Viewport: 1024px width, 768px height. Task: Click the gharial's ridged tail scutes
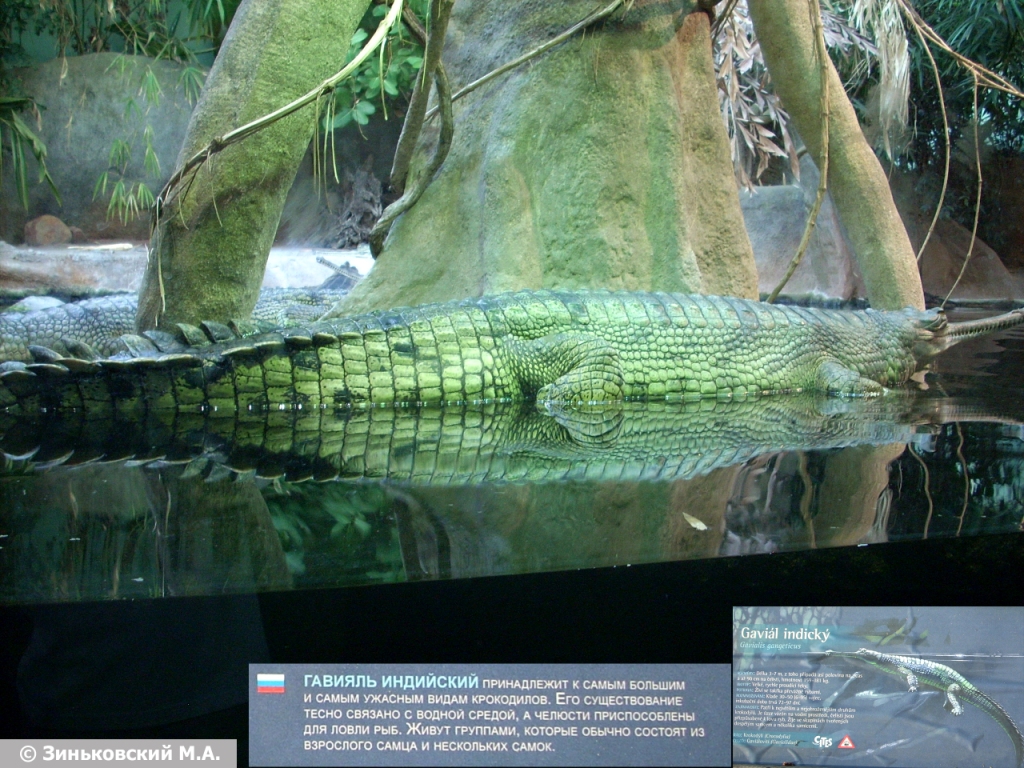pos(150,345)
